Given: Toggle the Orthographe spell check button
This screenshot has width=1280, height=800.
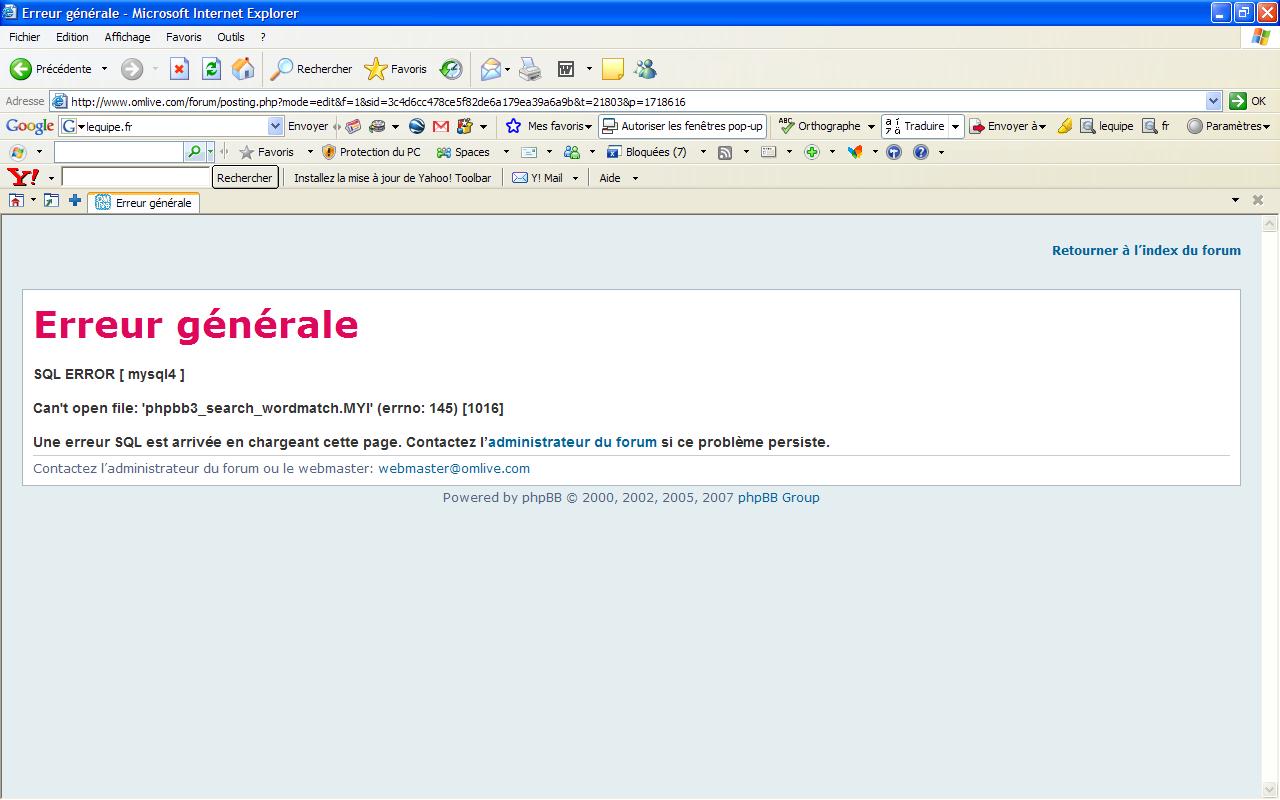Looking at the screenshot, I should (x=820, y=126).
